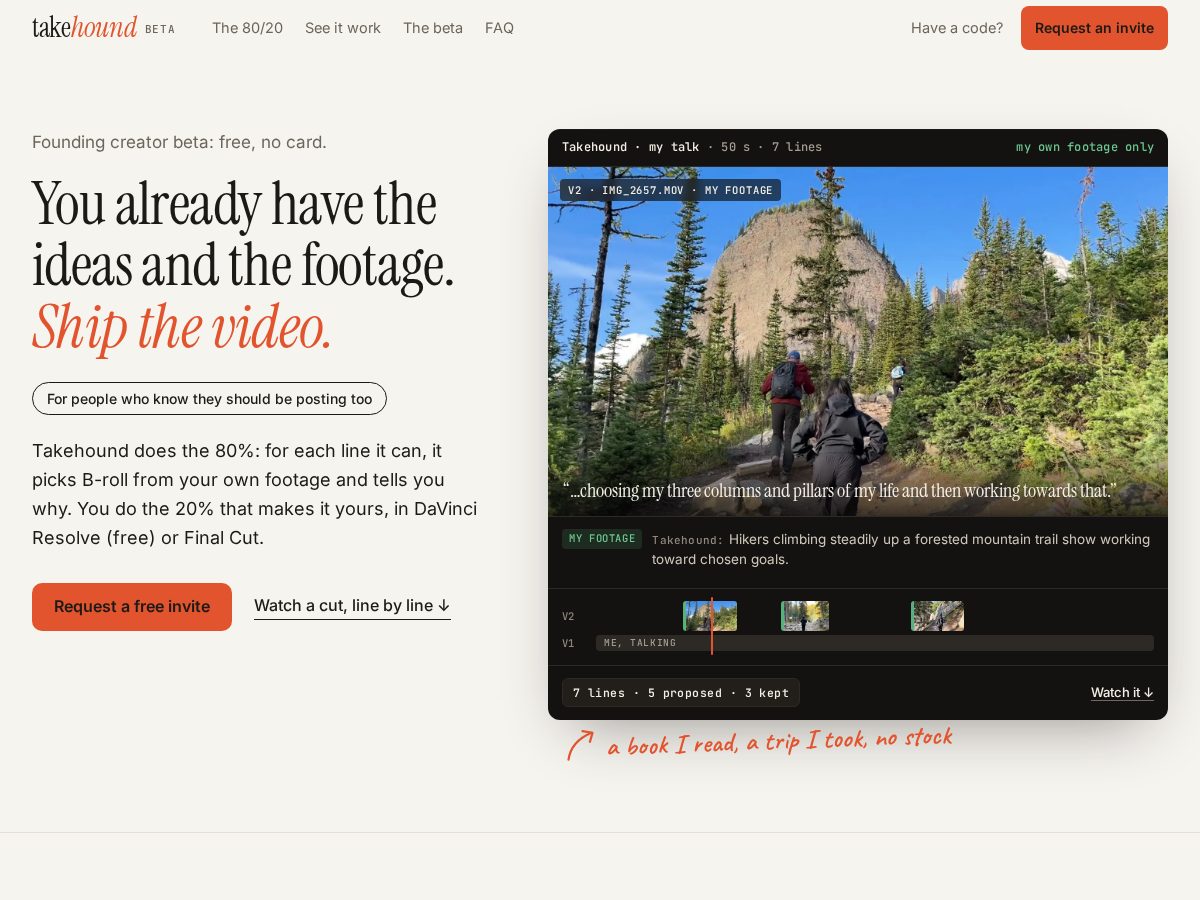Image resolution: width=1200 pixels, height=900 pixels.
Task: Go to See it work section
Action: [x=343, y=28]
